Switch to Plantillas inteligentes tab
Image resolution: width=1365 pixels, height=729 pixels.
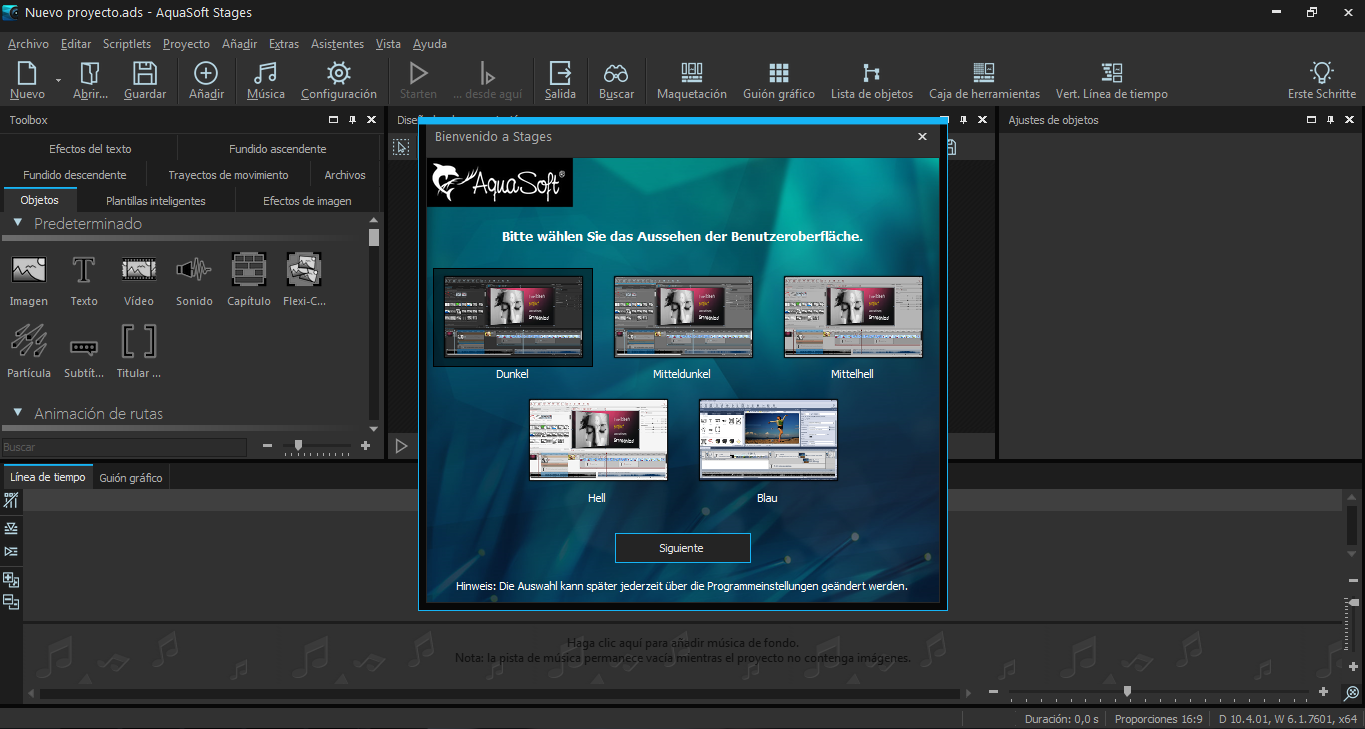click(x=156, y=201)
